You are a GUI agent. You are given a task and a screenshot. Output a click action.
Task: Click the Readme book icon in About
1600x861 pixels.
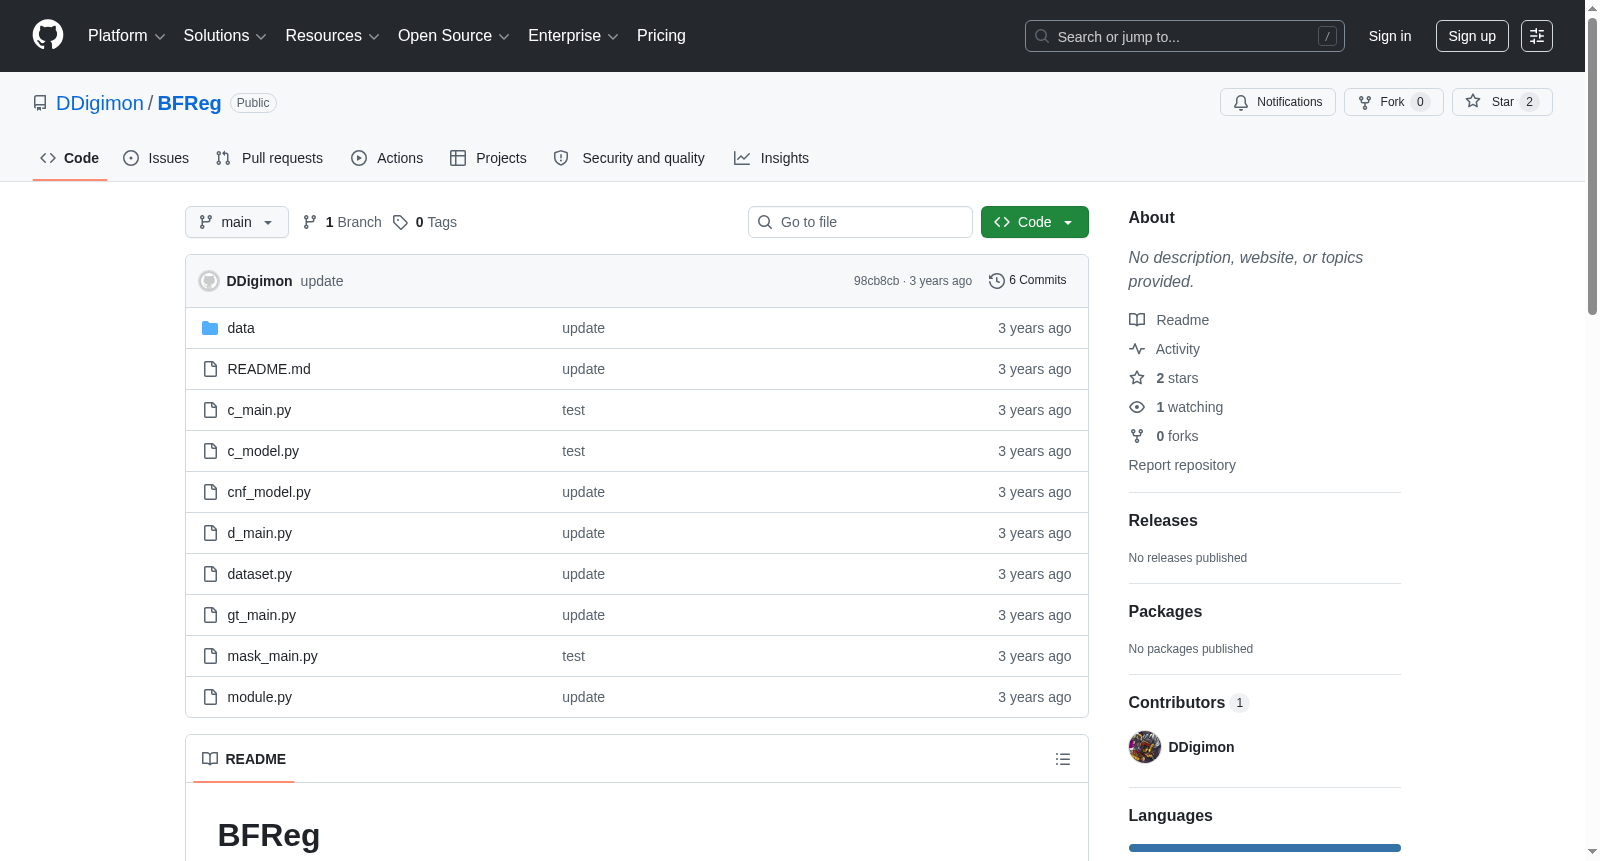[1137, 320]
